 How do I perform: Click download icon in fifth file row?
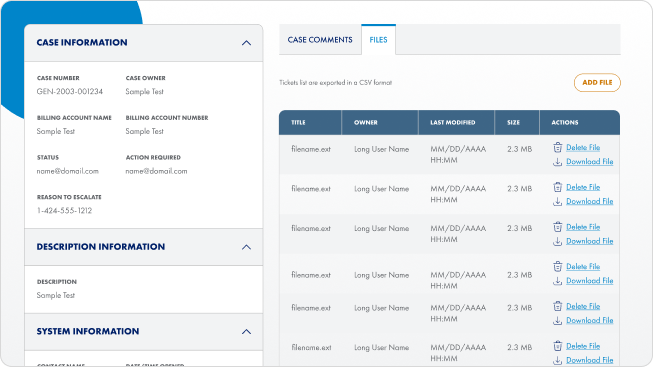(558, 321)
